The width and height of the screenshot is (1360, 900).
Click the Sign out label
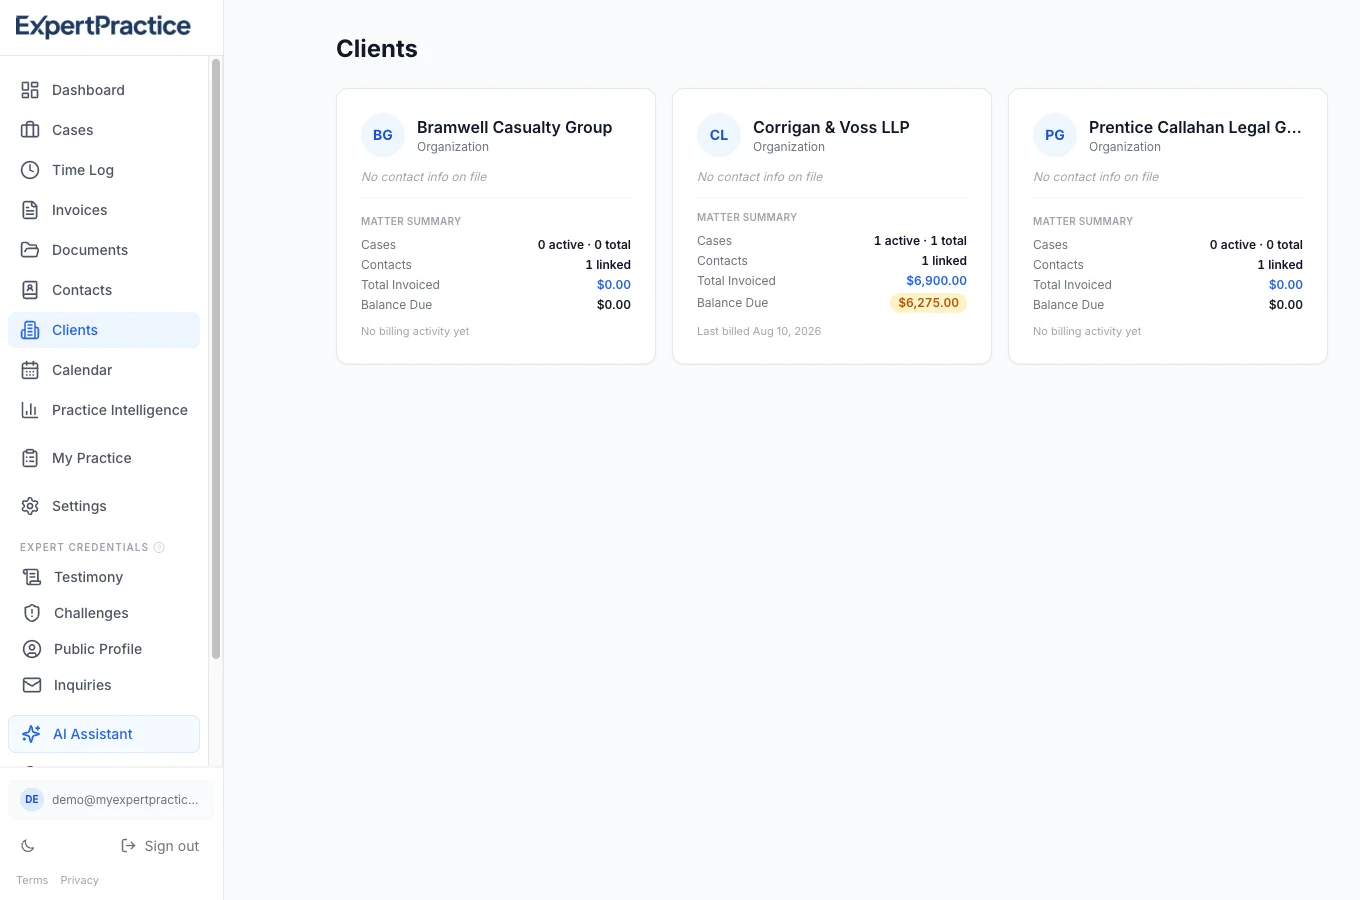point(172,846)
